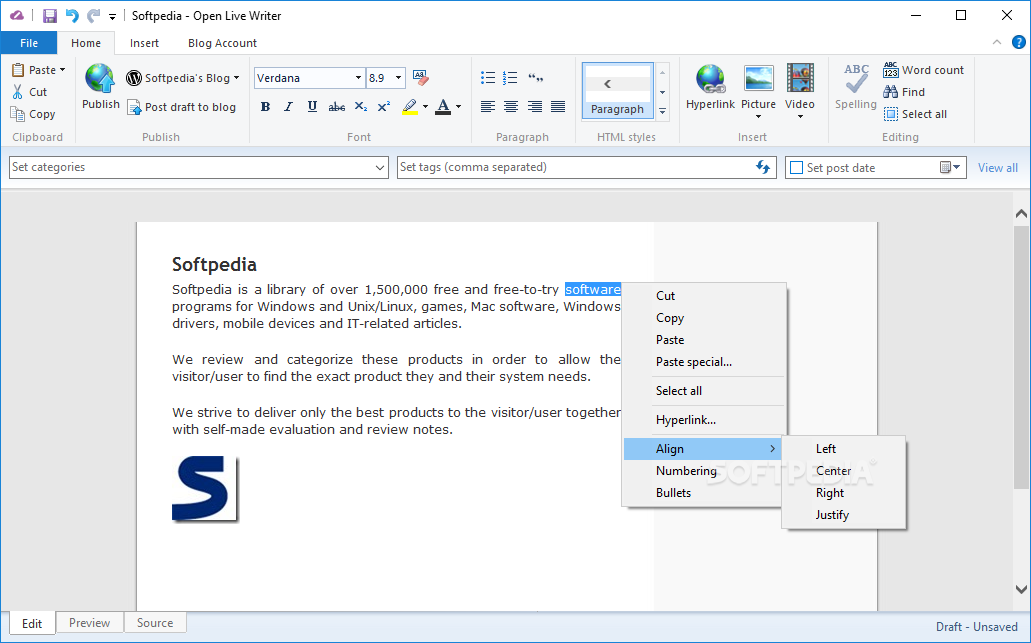1031x643 pixels.
Task: Refresh tags with the arrows icon
Action: [763, 167]
